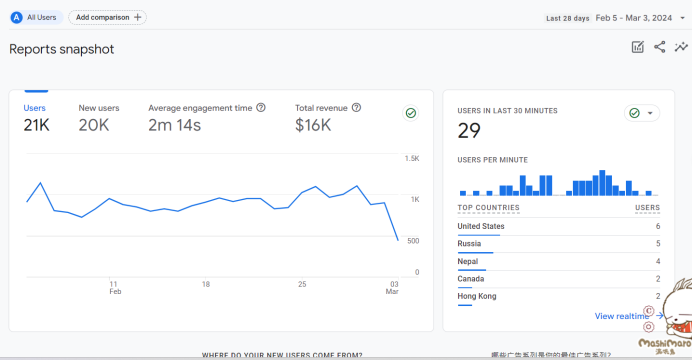Open the Insights sparkline icon
Viewport: 693px width, 361px height.
681,47
